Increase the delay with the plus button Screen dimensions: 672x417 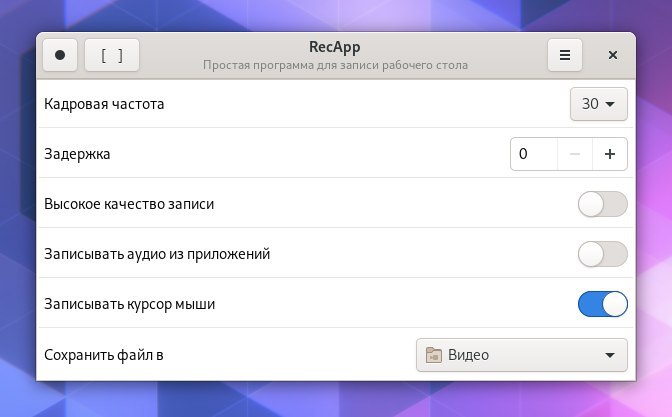click(610, 154)
